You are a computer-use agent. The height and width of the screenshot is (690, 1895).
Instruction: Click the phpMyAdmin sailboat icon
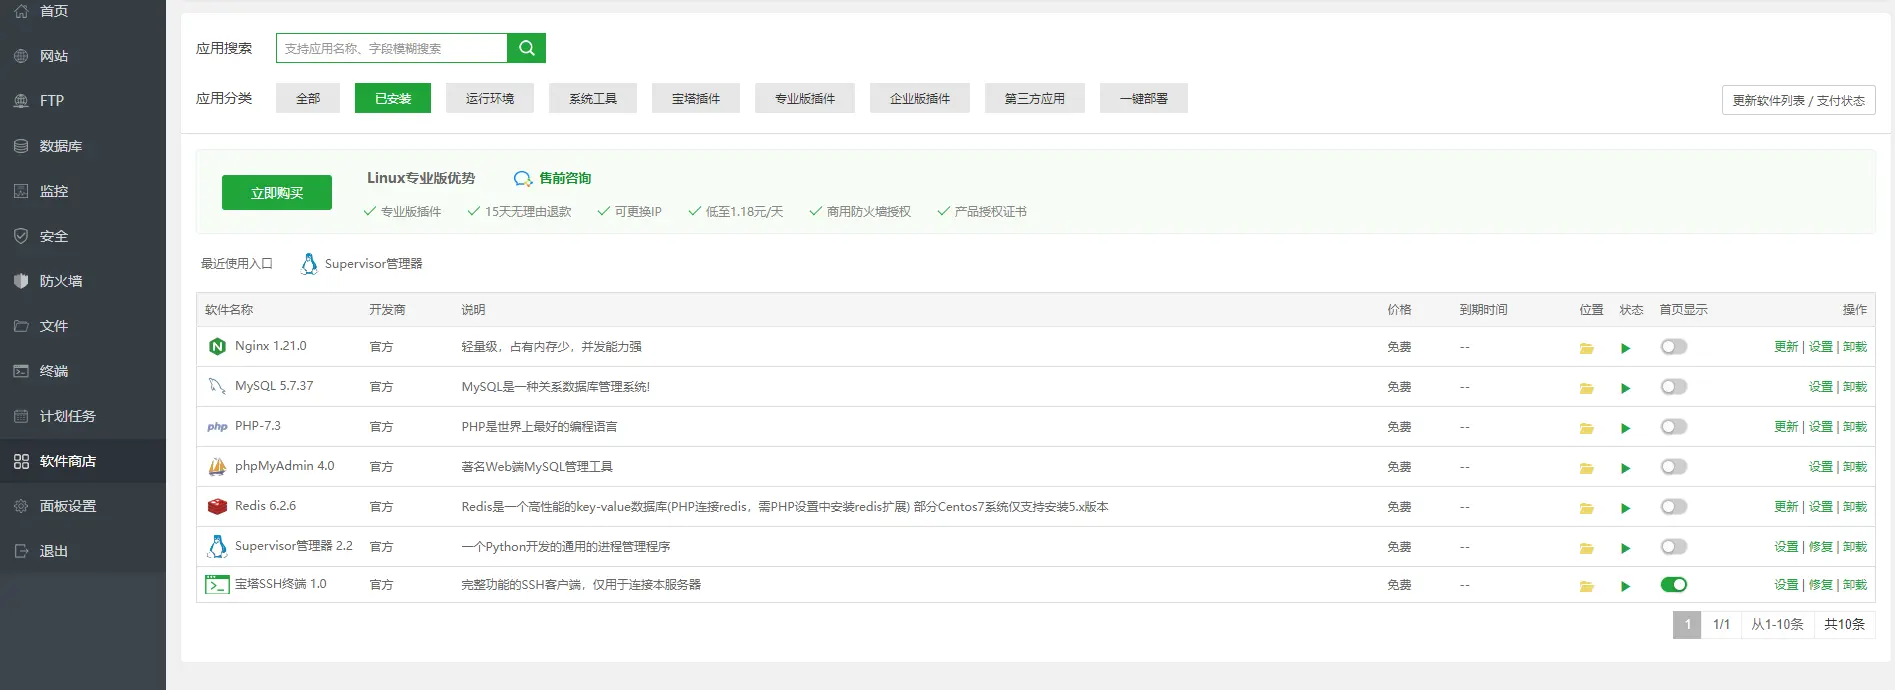pyautogui.click(x=217, y=466)
